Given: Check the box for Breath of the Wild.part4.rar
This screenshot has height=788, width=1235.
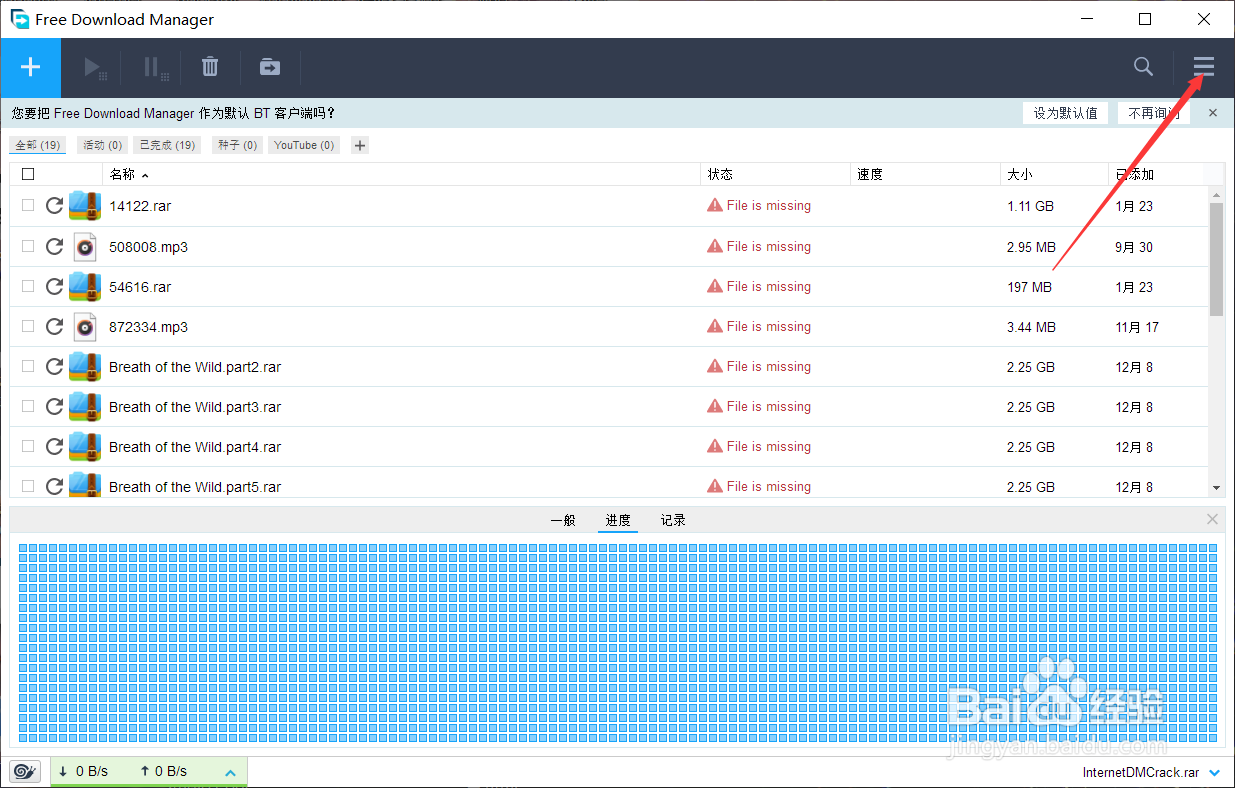Looking at the screenshot, I should pyautogui.click(x=28, y=445).
